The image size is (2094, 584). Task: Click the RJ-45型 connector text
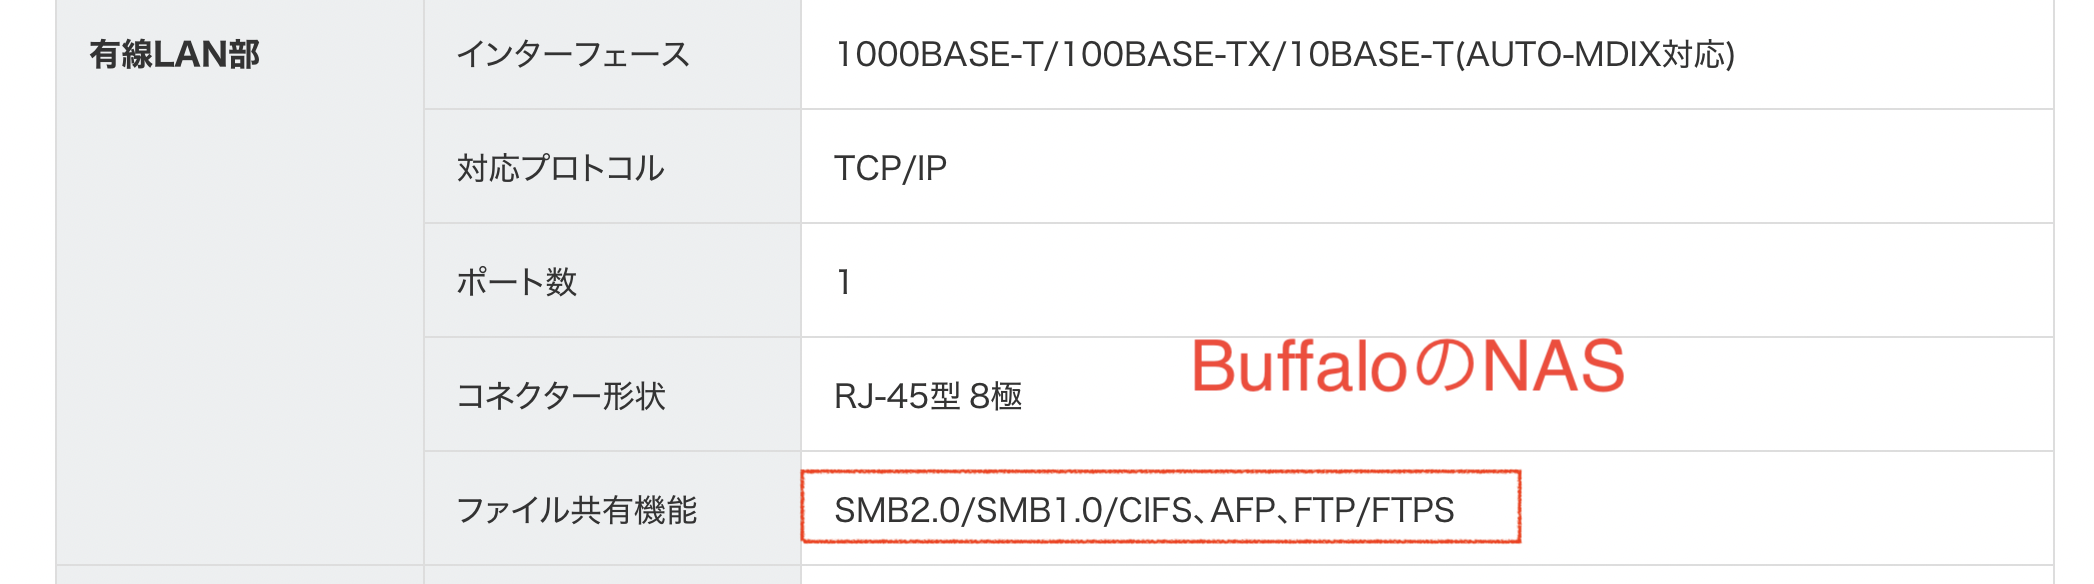(897, 396)
